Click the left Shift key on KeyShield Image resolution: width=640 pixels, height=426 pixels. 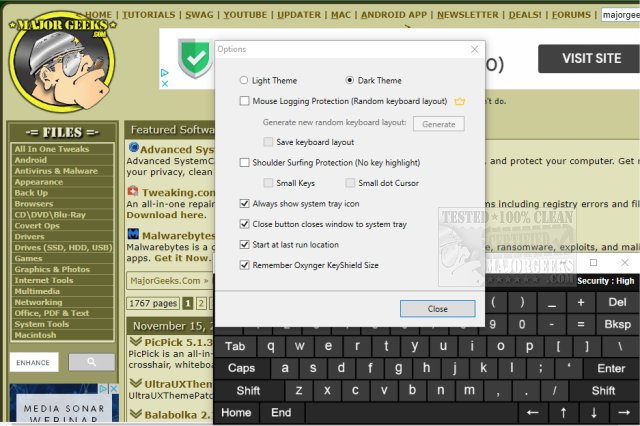click(248, 390)
